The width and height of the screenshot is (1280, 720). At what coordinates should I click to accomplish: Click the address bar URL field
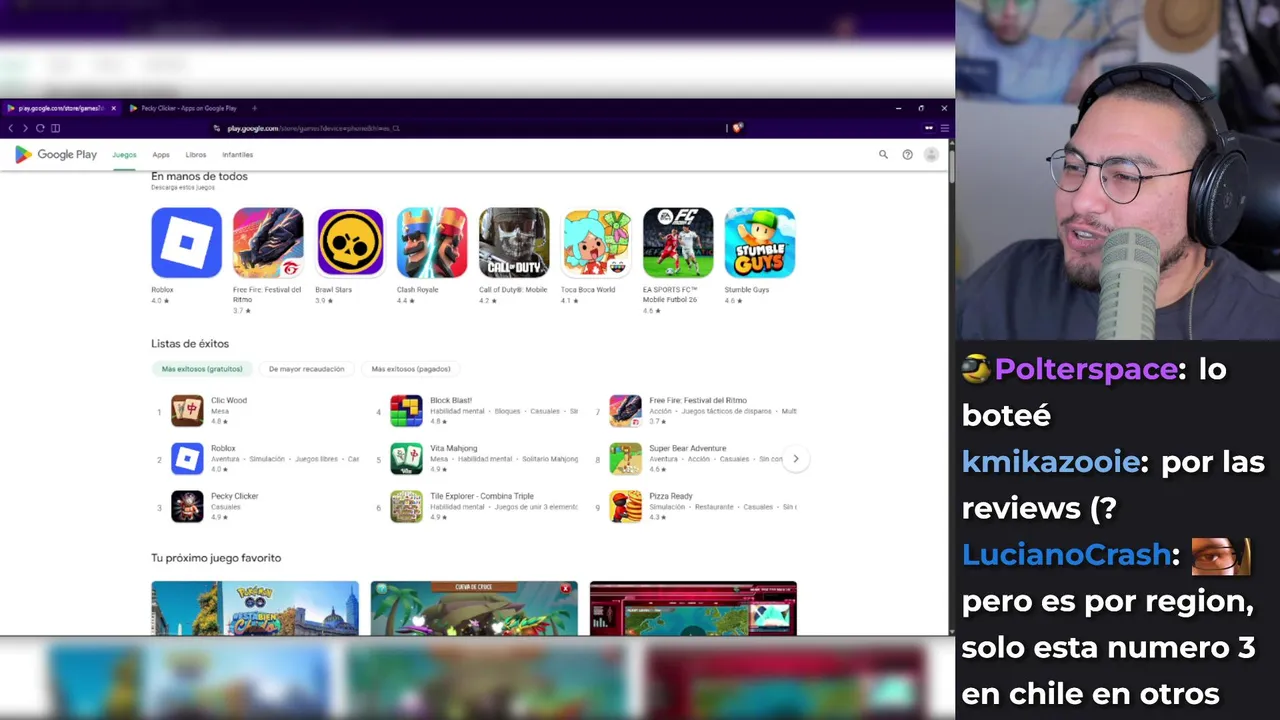470,128
